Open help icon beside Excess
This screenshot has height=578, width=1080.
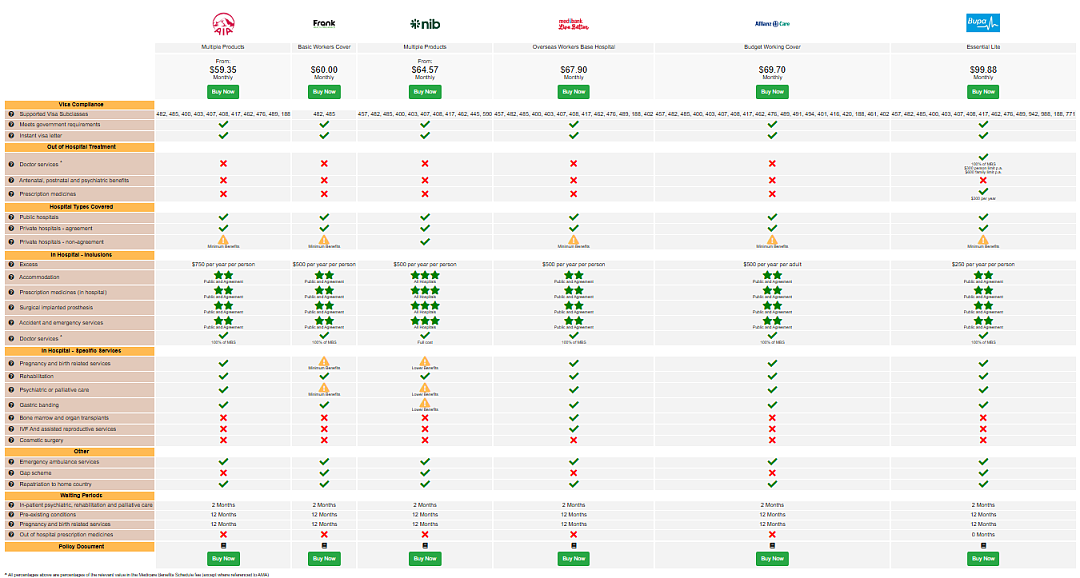[x=11, y=264]
